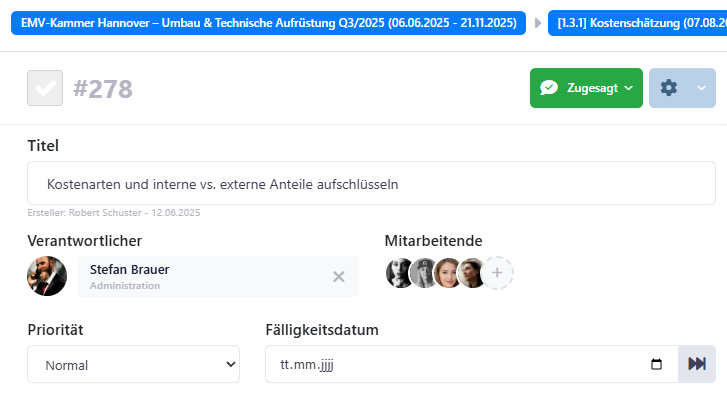Click the Verantwortlicher label
Screen dimensions: 727x393
pos(85,241)
